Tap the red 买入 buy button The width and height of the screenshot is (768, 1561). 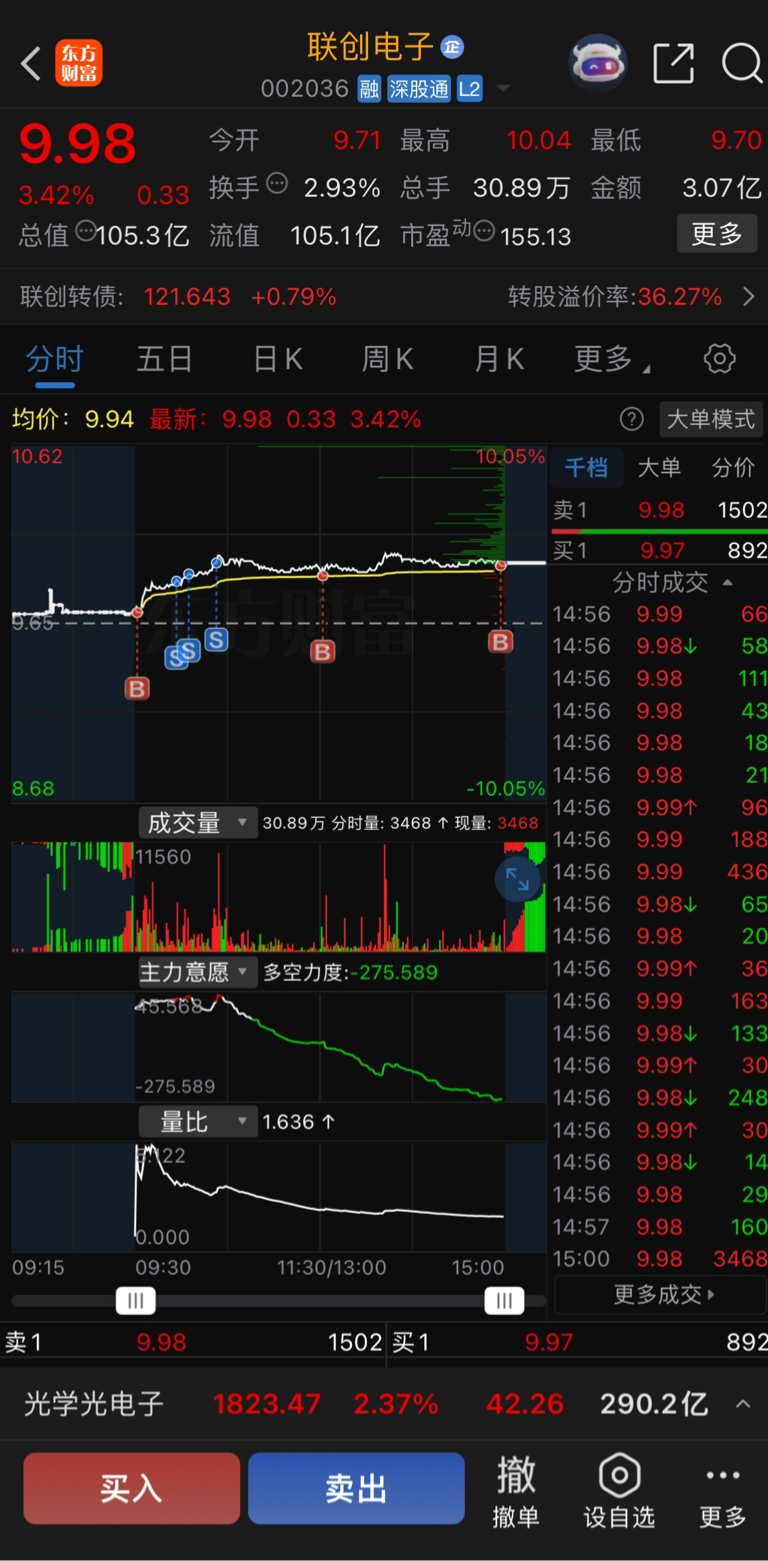132,1488
